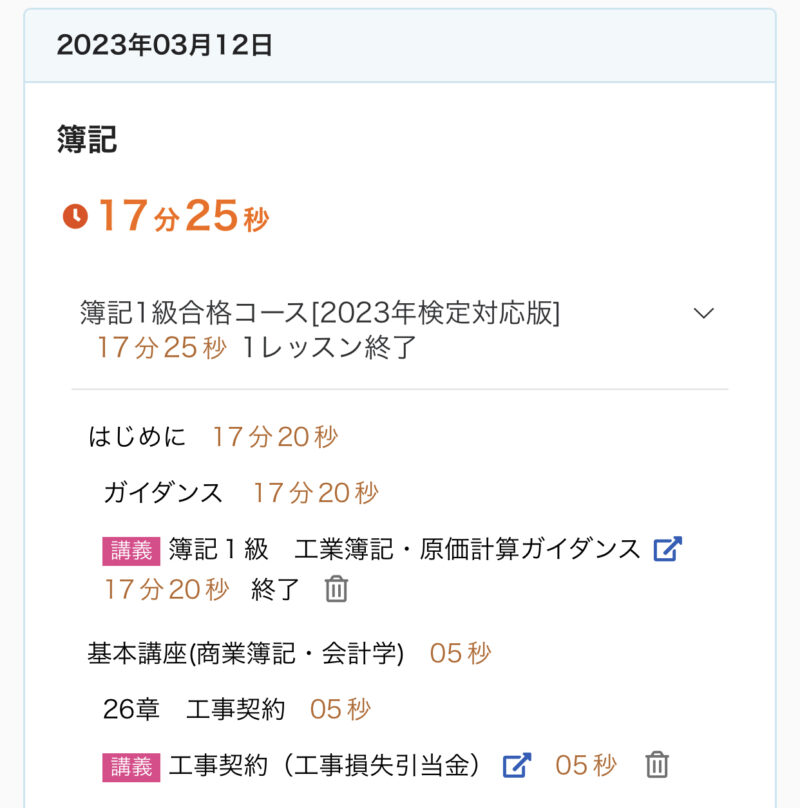The width and height of the screenshot is (800, 808).
Task: Click the 2023年03月12日 date header
Action: (164, 45)
